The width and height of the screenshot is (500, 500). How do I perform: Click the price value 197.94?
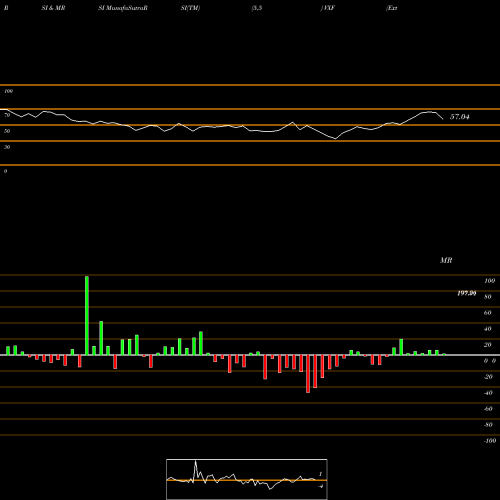467,293
